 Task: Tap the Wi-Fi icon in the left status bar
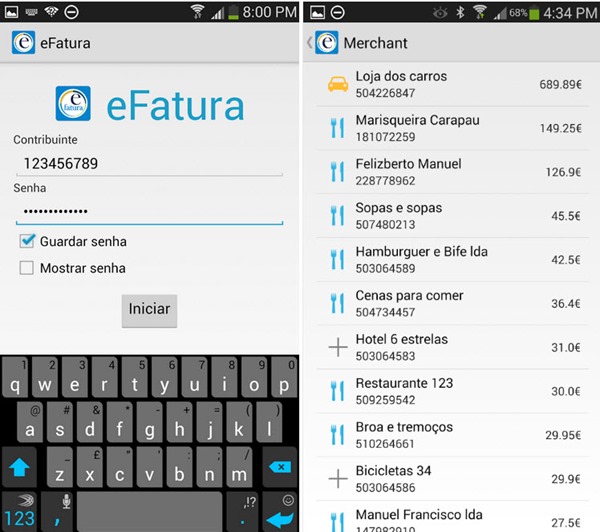pos(197,11)
